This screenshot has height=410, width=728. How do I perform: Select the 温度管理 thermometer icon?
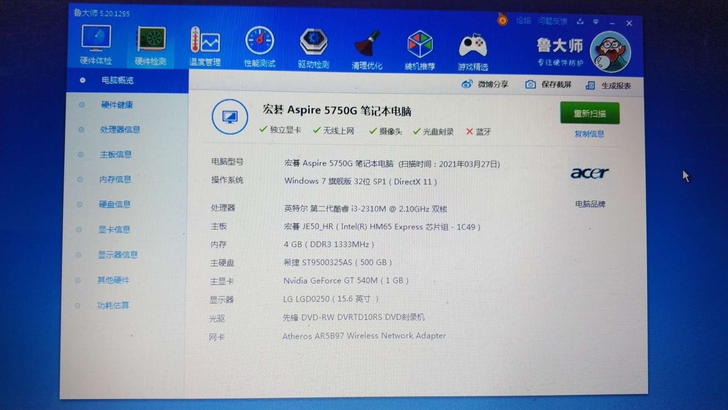(x=205, y=42)
